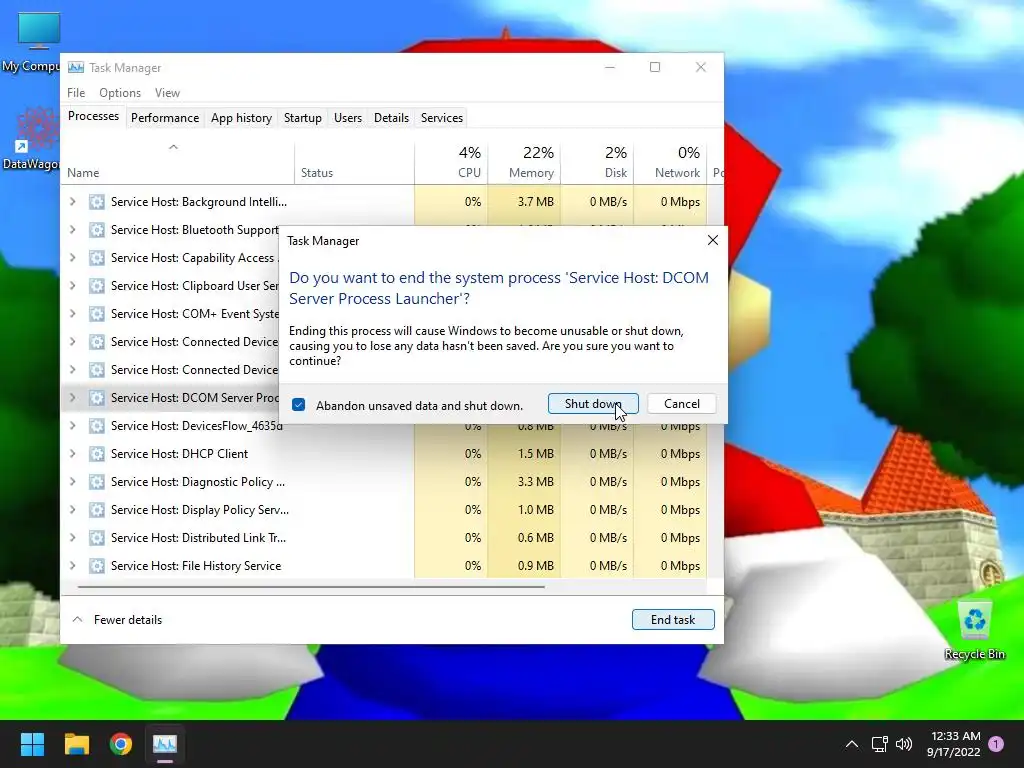1024x768 pixels.
Task: Click the network icon in system tray
Action: [x=879, y=744]
